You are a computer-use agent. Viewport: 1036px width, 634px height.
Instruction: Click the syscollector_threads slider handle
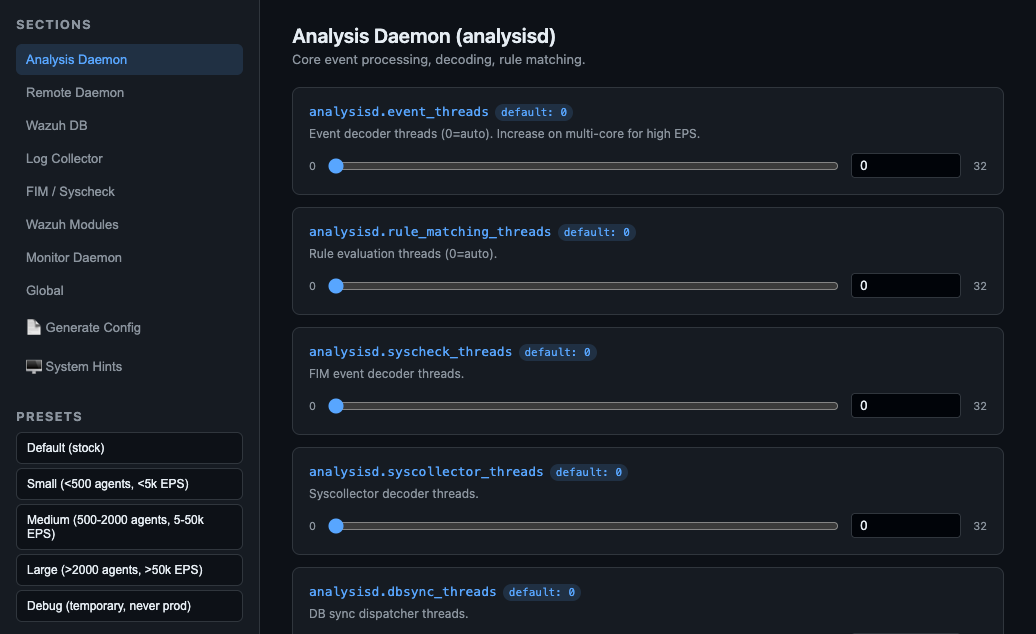336,526
